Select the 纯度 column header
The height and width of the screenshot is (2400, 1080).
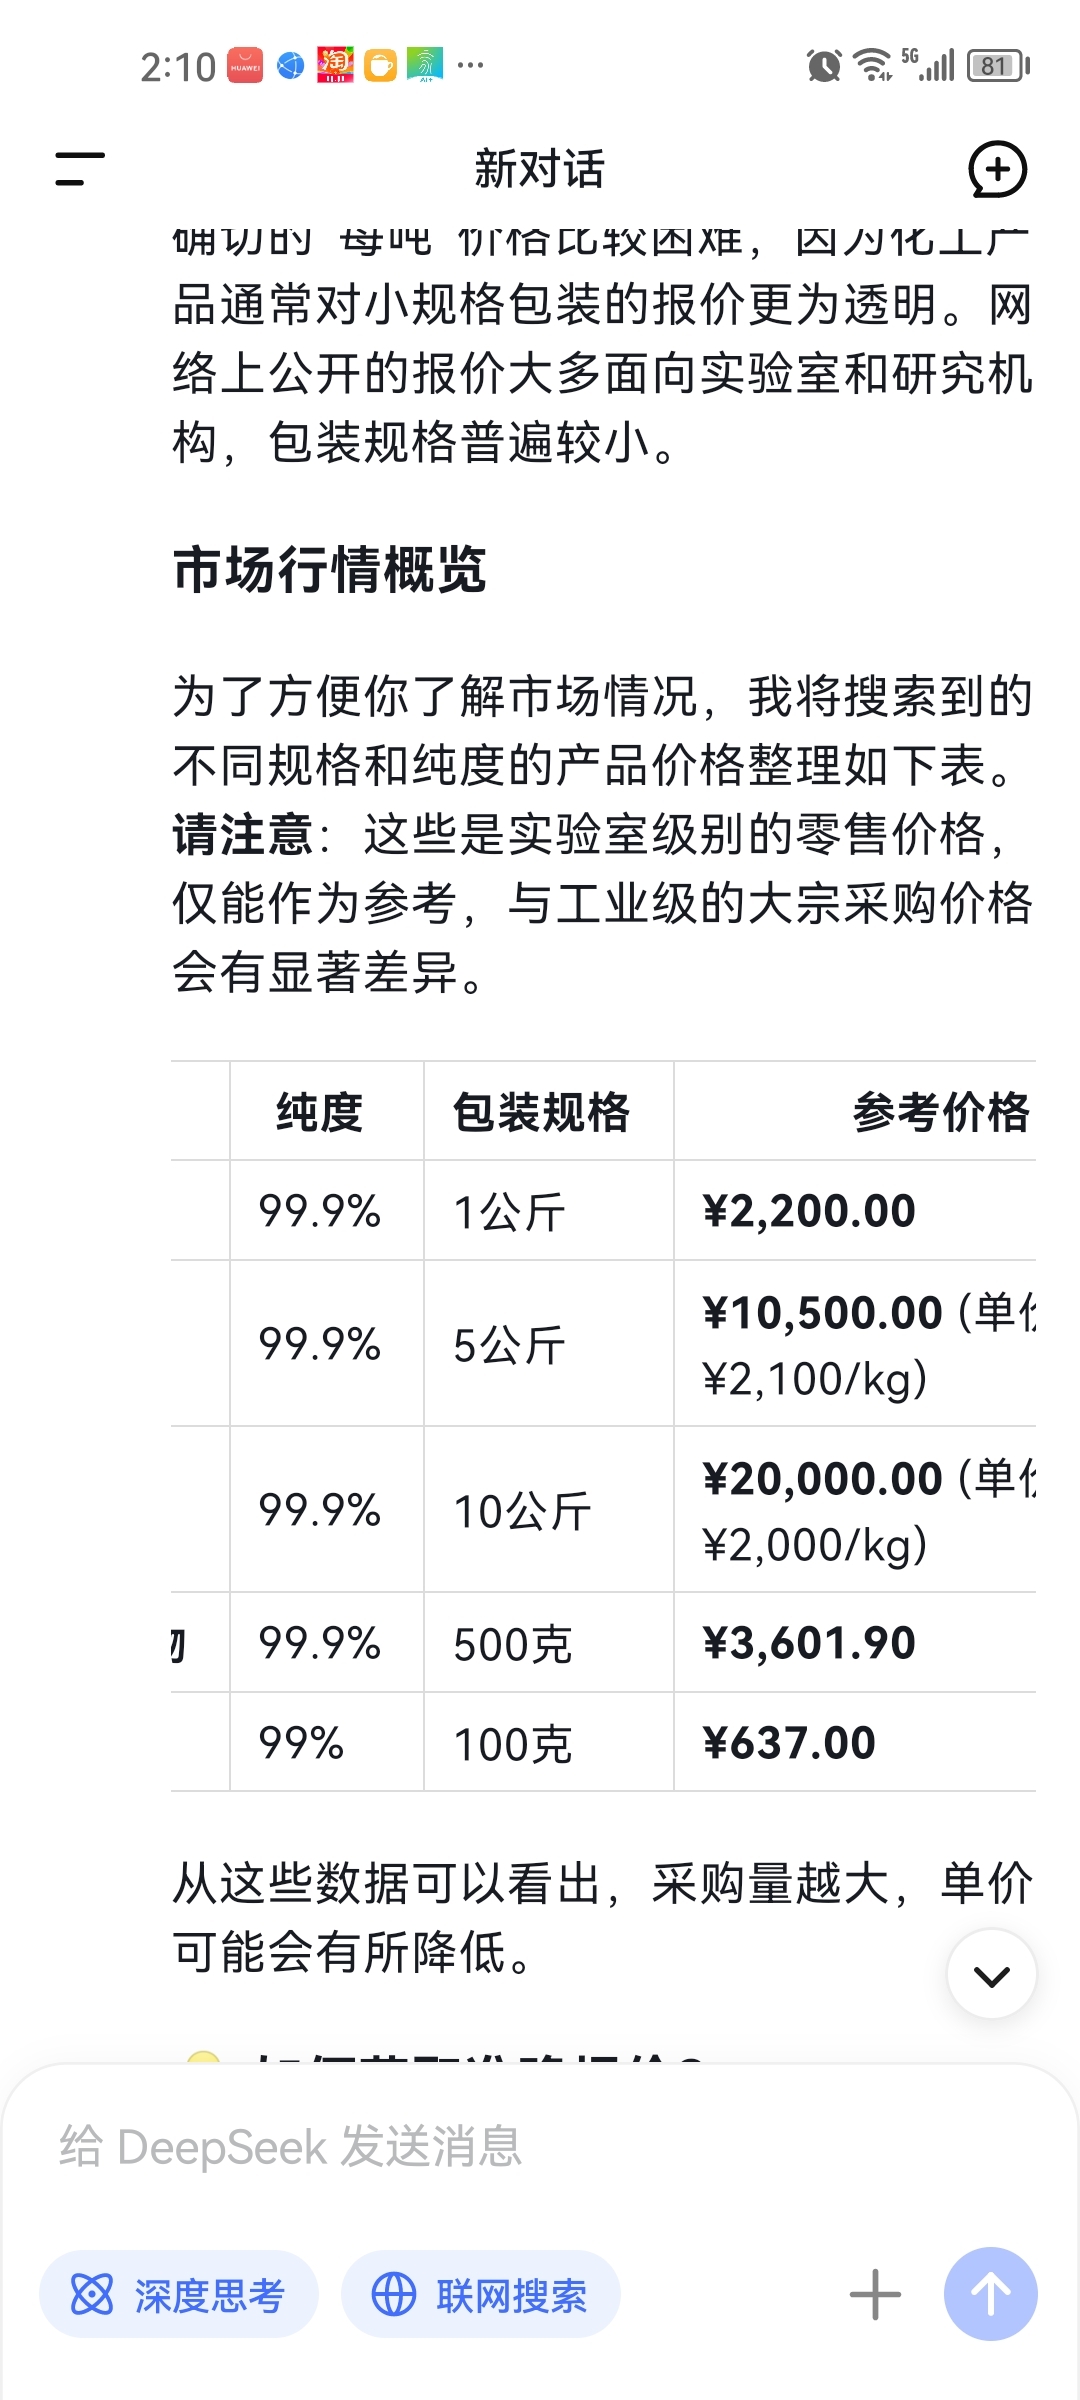click(320, 1112)
